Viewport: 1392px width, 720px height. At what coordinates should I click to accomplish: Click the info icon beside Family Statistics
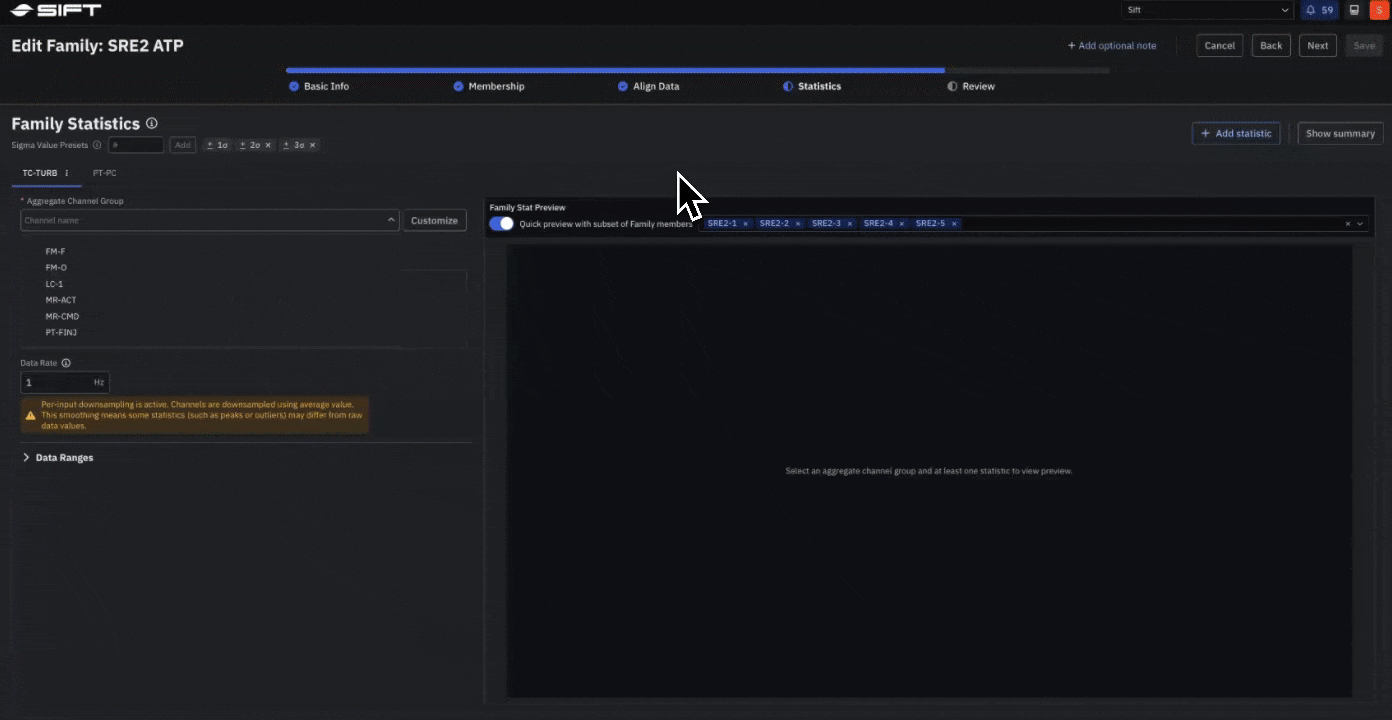(152, 124)
